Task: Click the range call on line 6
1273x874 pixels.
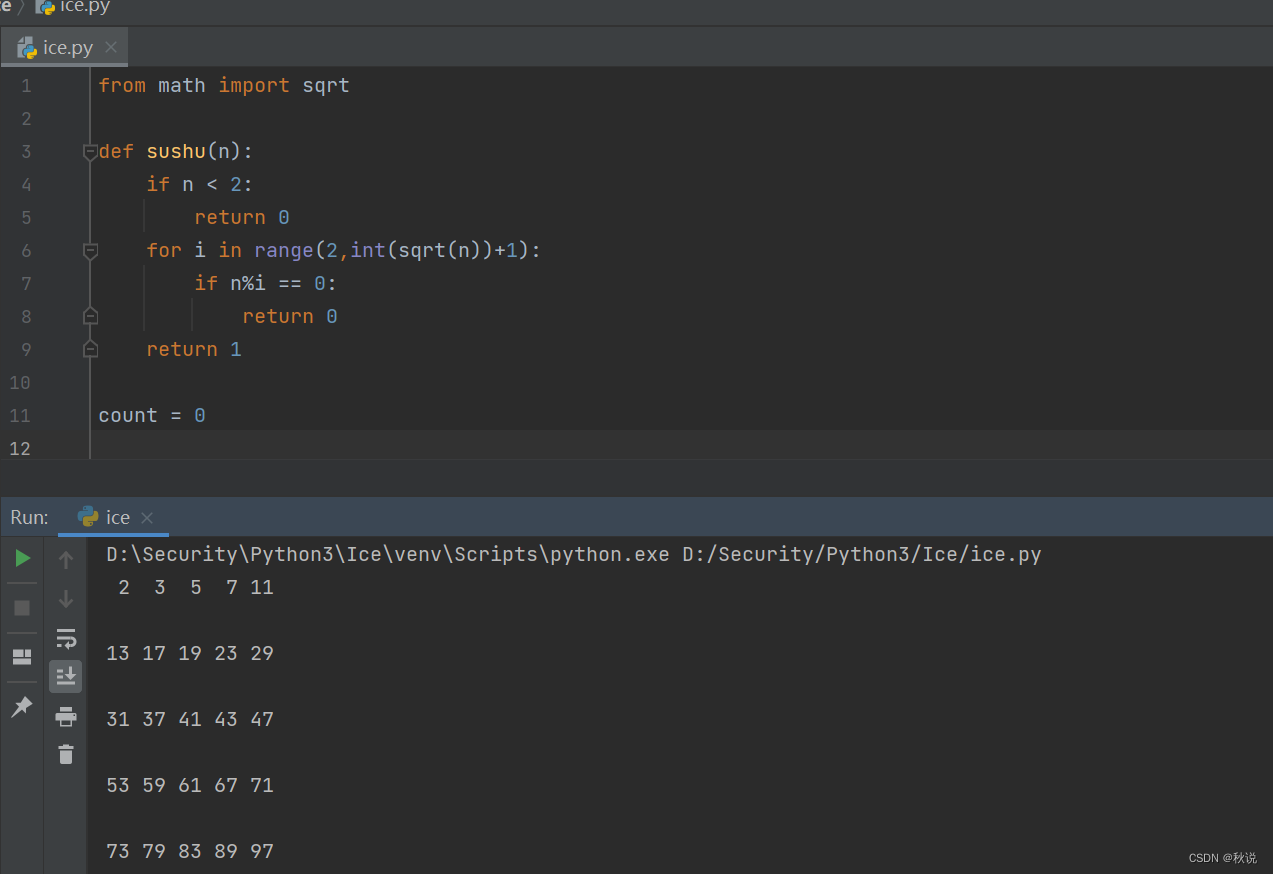Action: (x=398, y=251)
